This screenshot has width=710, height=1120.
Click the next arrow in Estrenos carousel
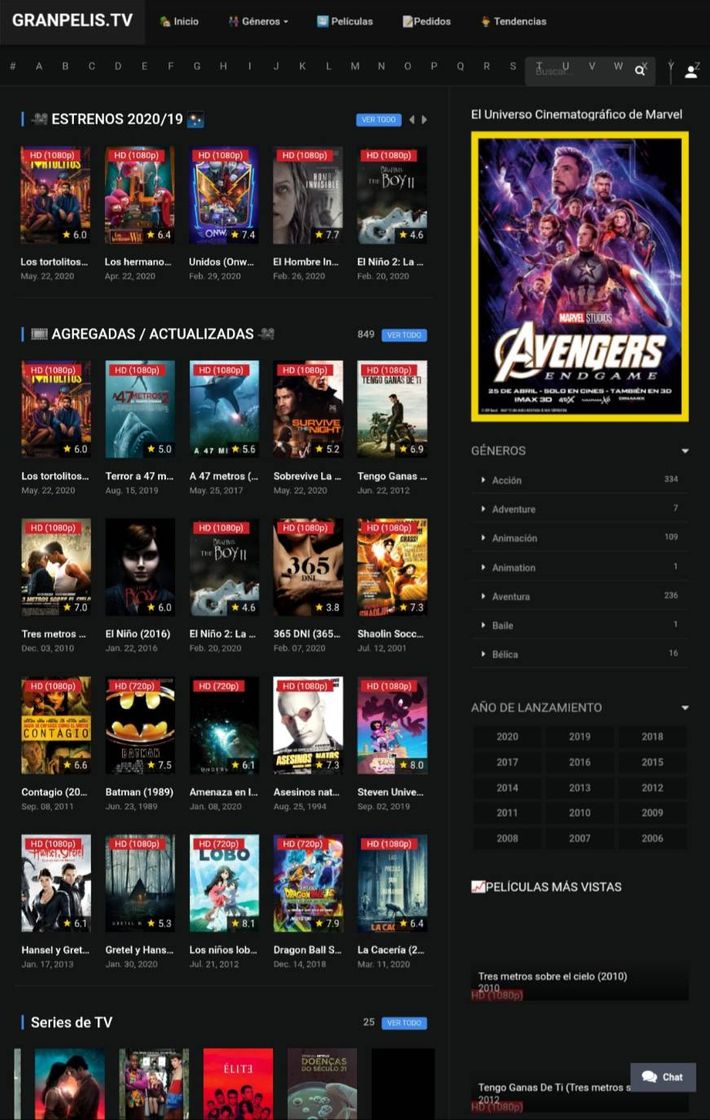coord(424,120)
